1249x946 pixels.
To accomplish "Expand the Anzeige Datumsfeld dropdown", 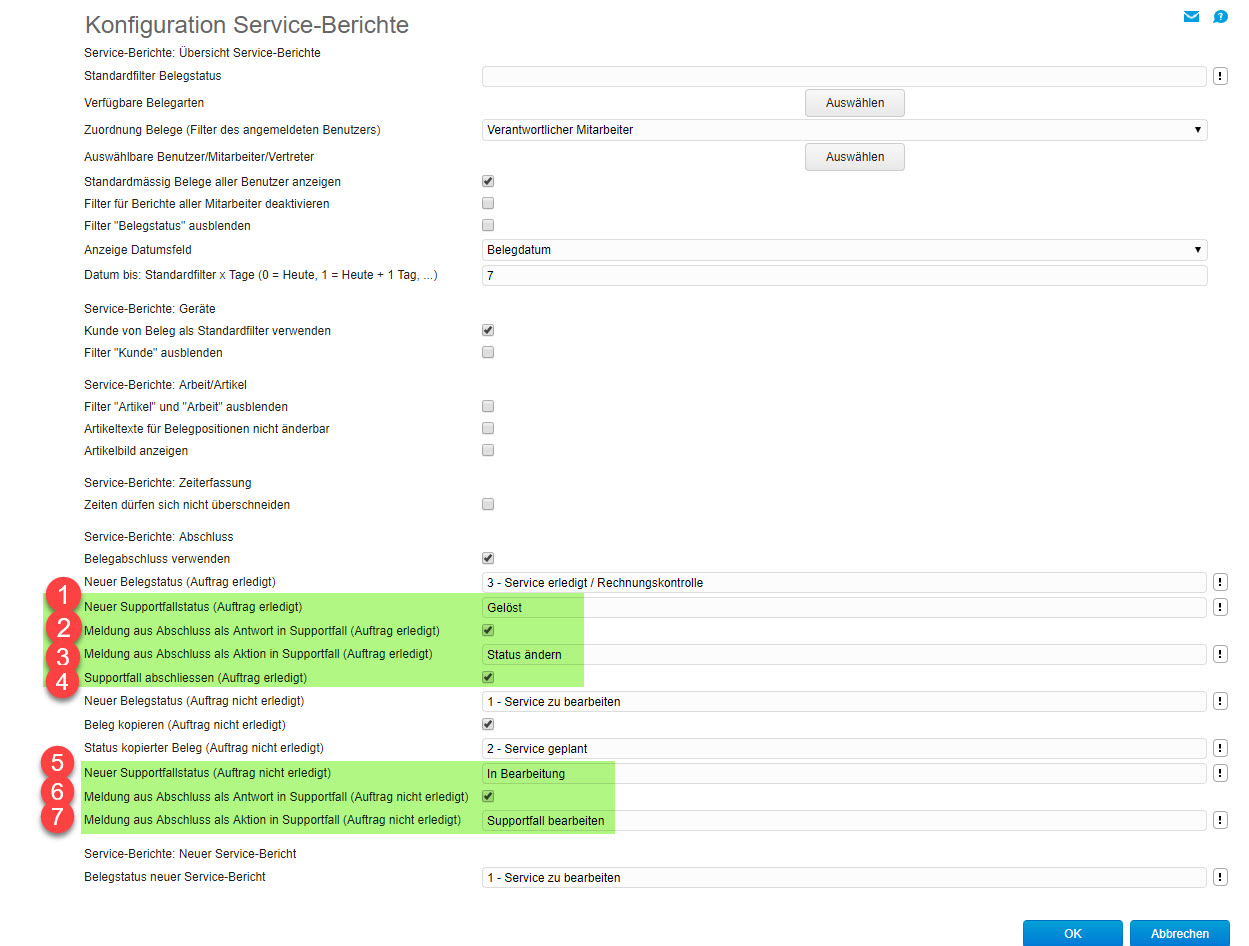I will [x=844, y=250].
